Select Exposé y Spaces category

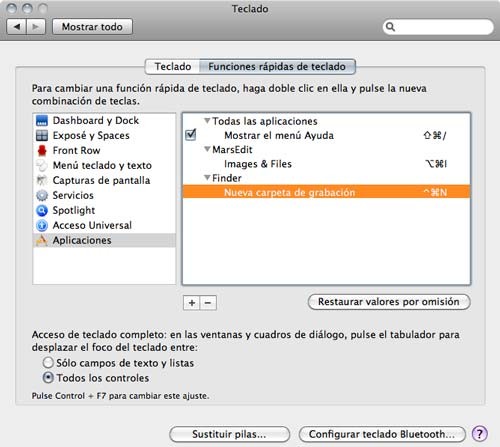coord(104,135)
